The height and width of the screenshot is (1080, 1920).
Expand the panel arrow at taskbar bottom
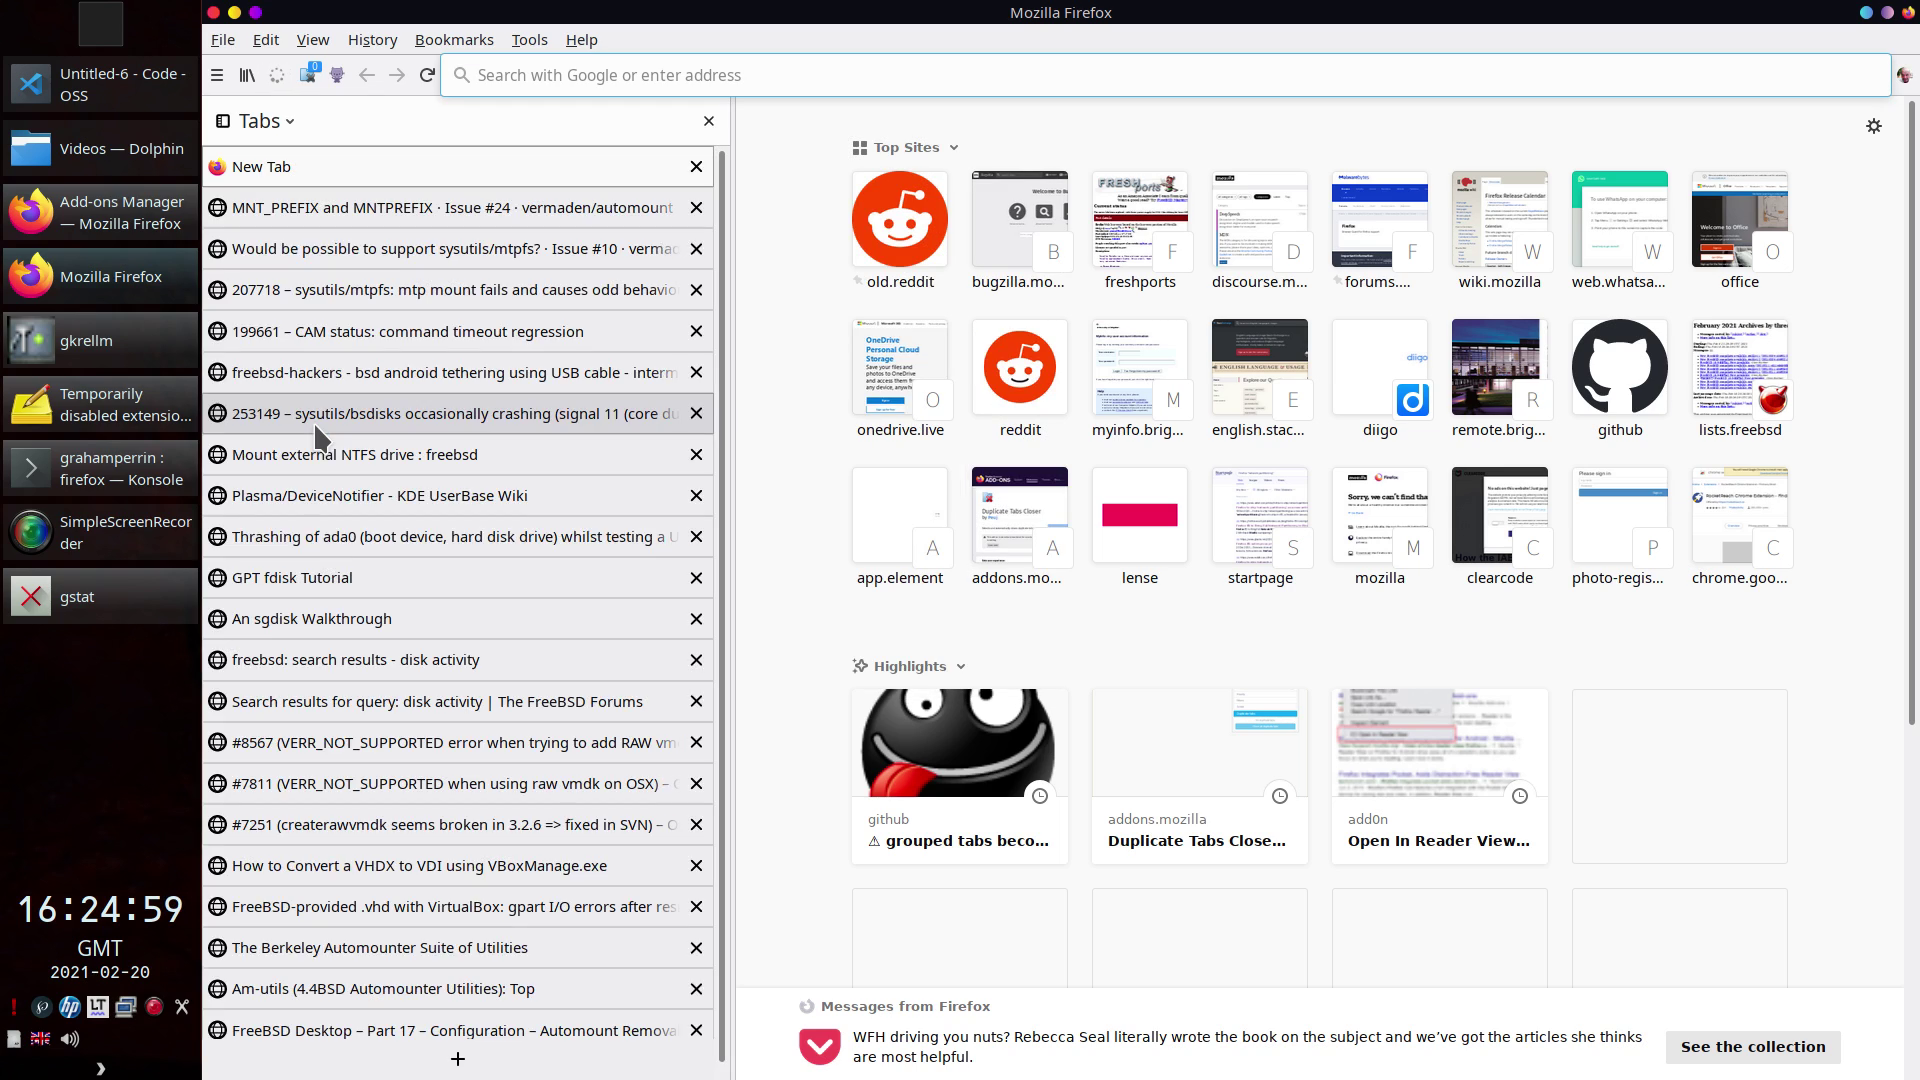coord(100,1069)
